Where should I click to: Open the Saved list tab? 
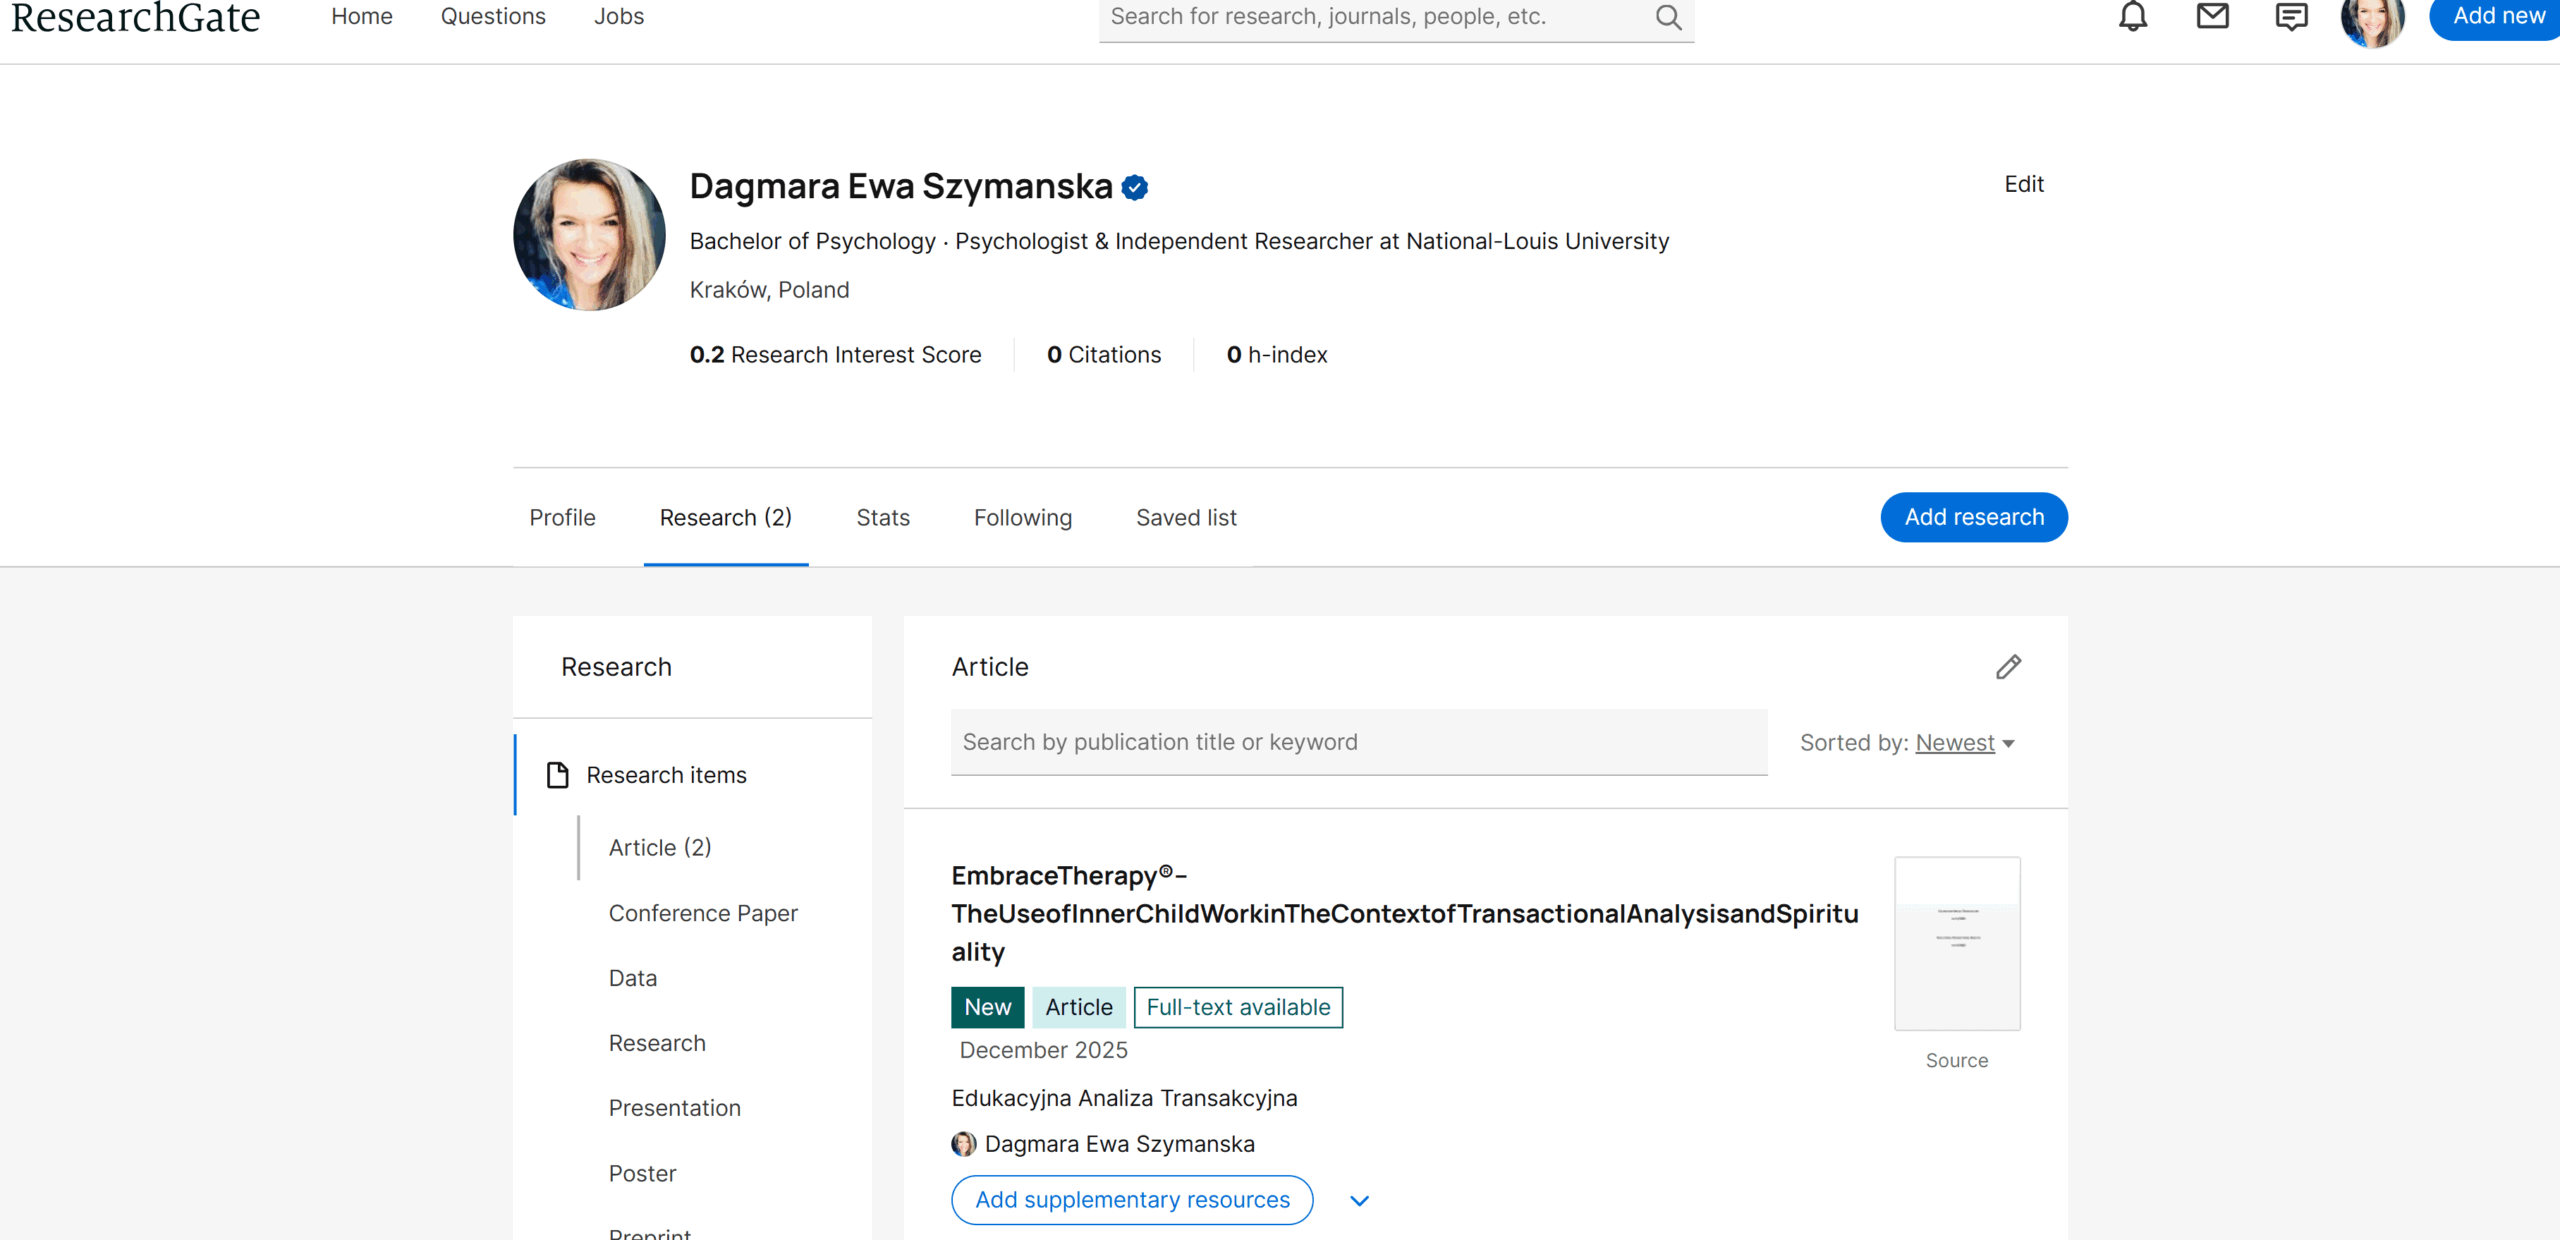point(1186,518)
